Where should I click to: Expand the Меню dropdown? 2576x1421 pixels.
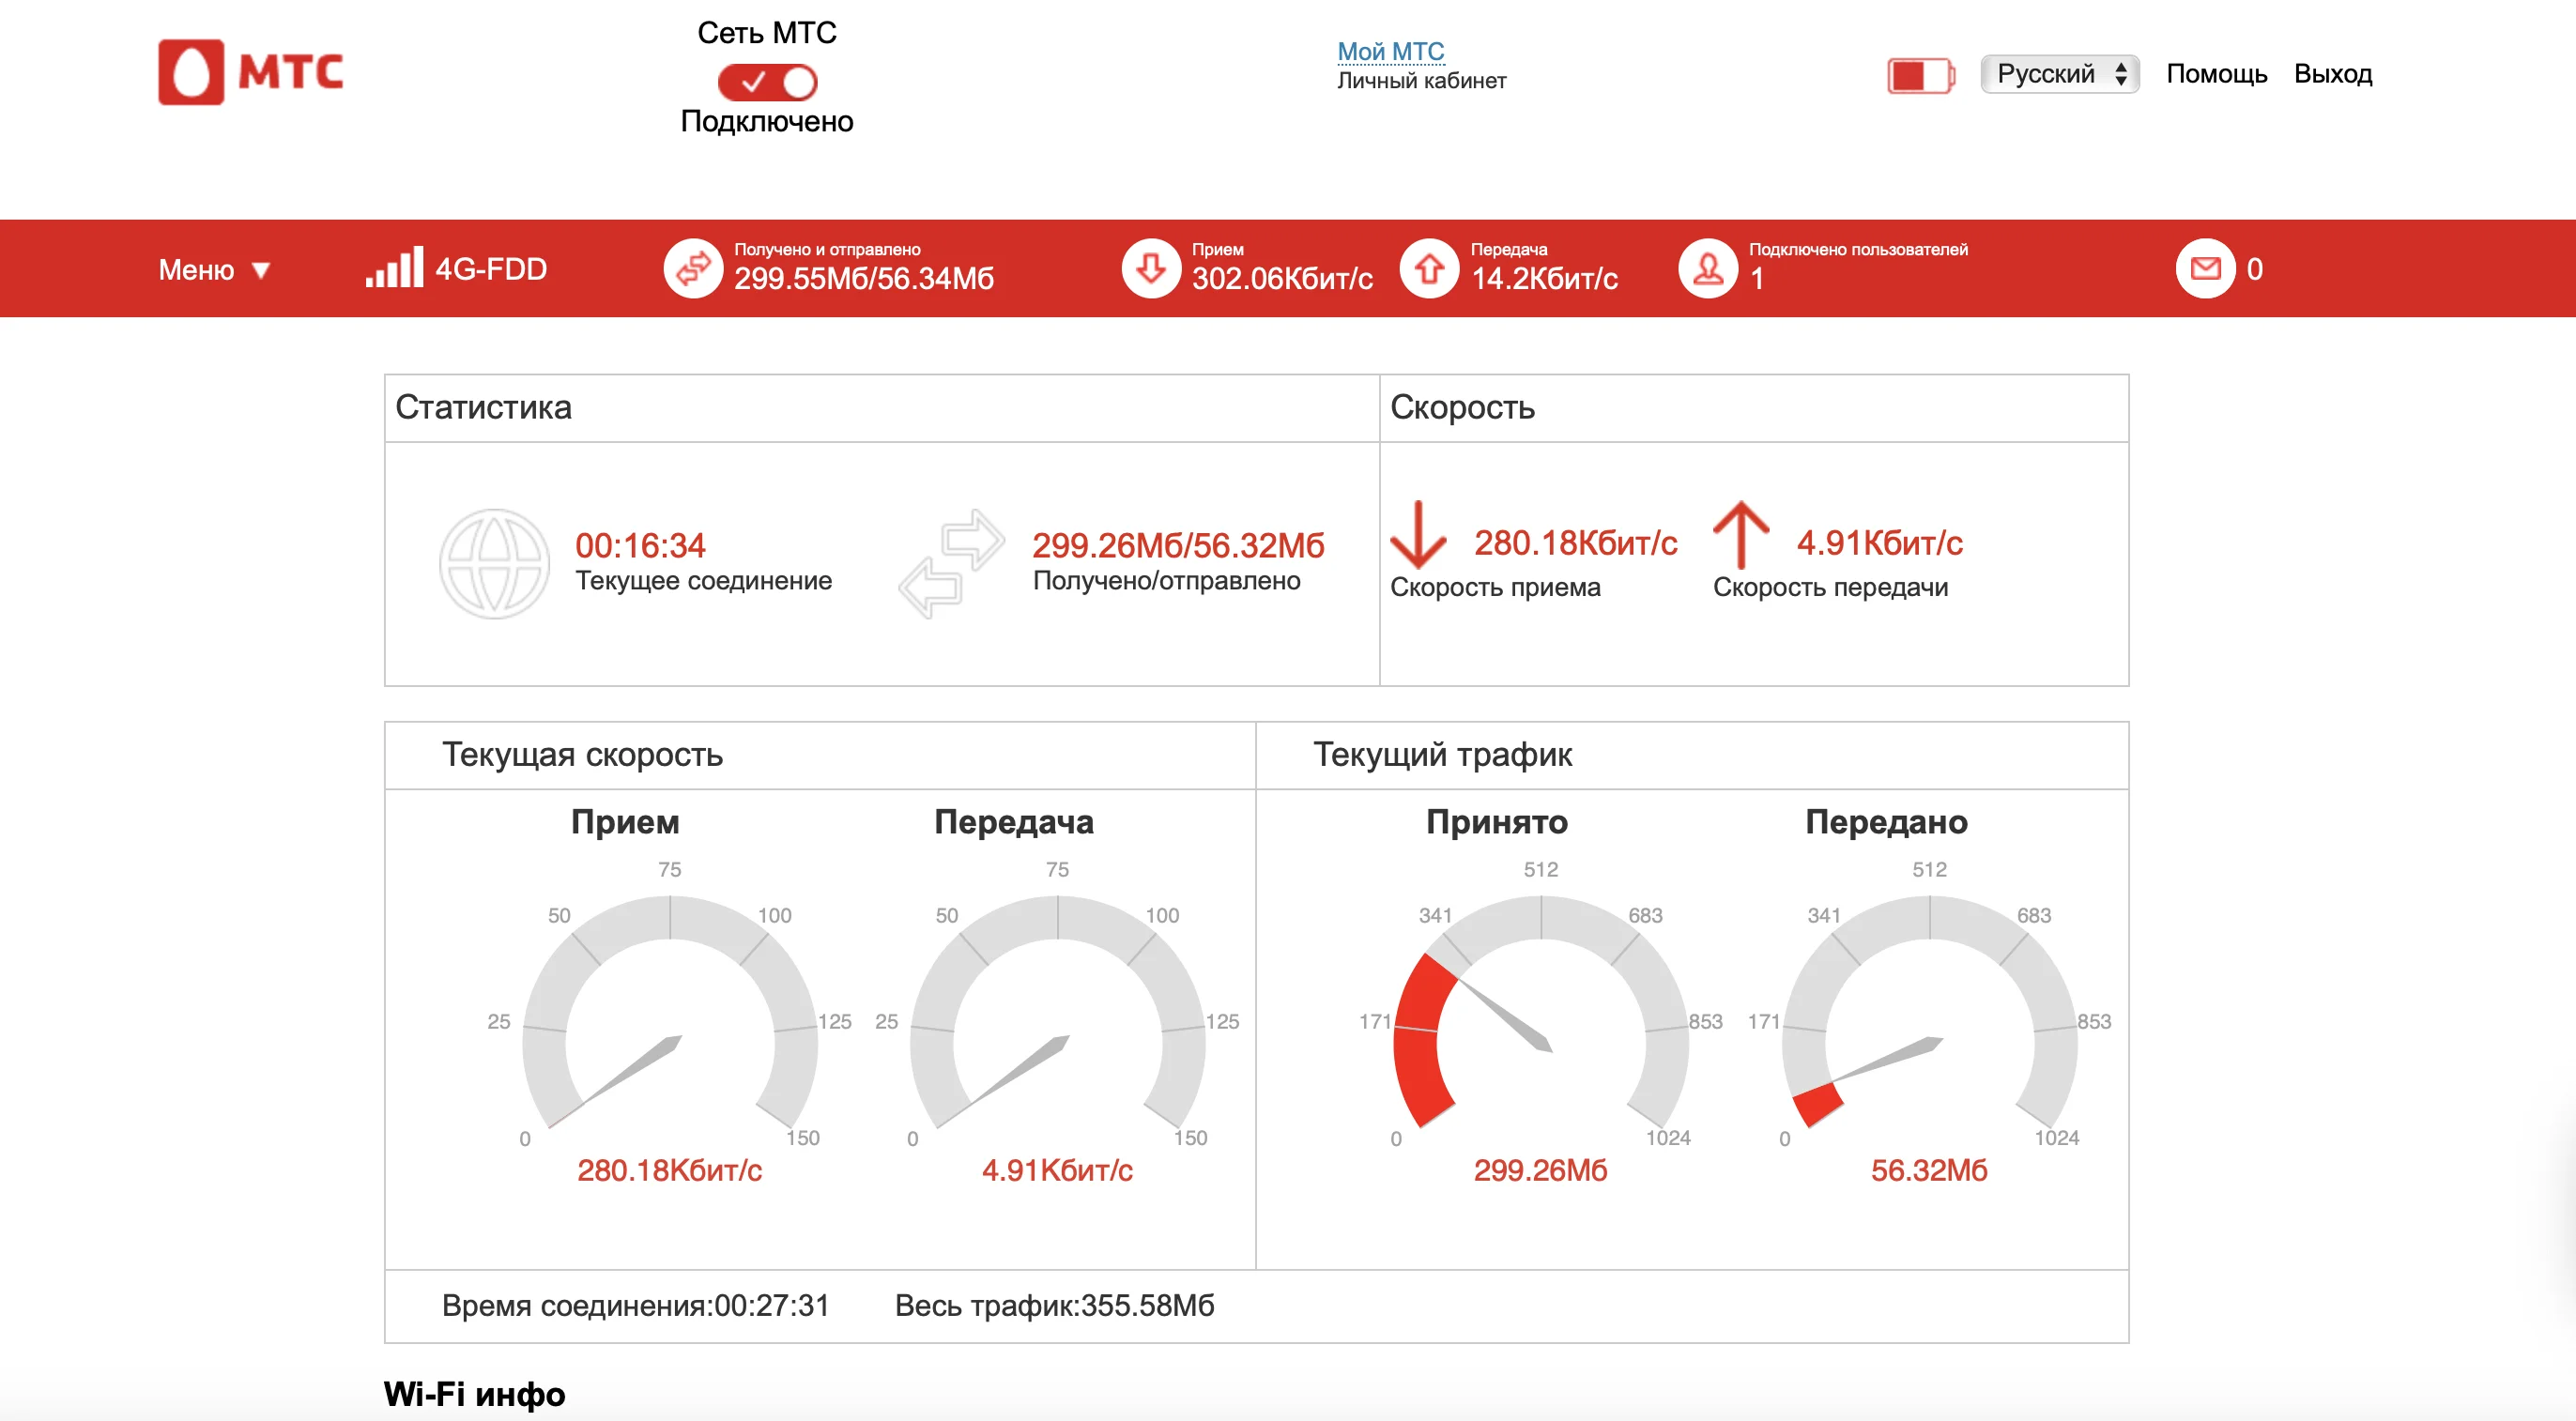pos(197,269)
